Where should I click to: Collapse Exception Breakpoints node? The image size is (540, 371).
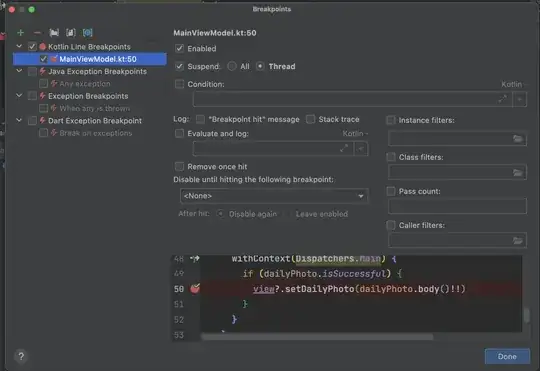coord(19,95)
